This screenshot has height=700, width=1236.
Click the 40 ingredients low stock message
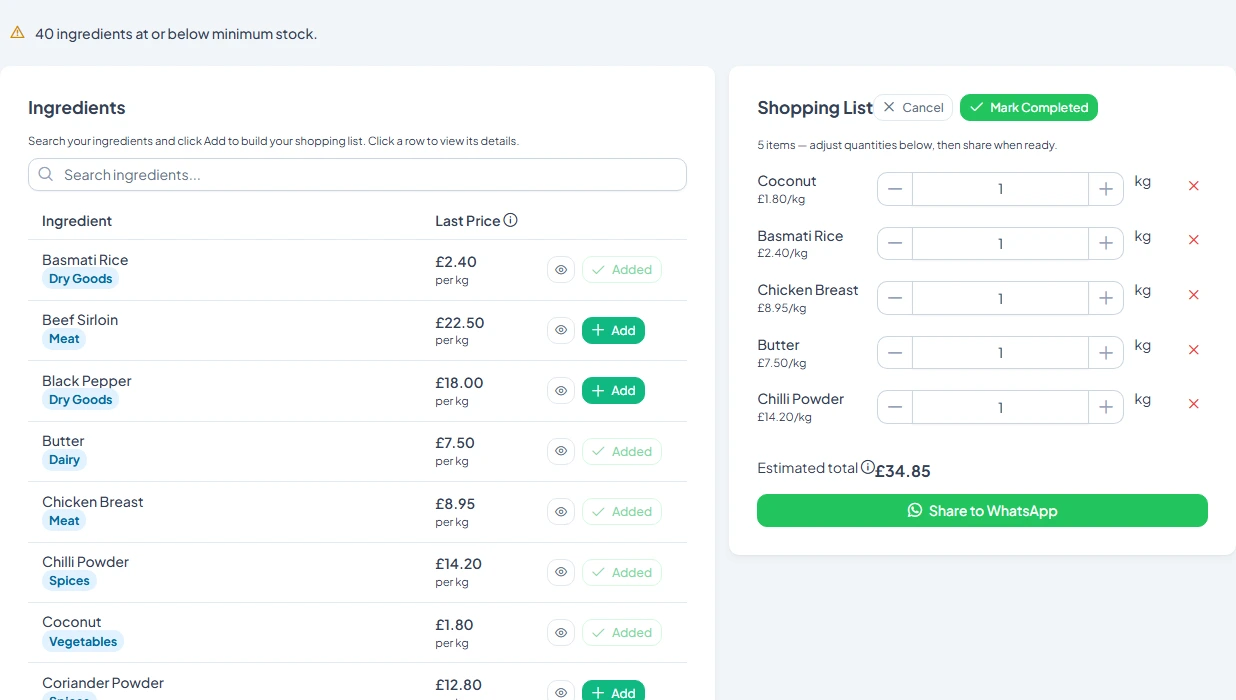[x=176, y=34]
